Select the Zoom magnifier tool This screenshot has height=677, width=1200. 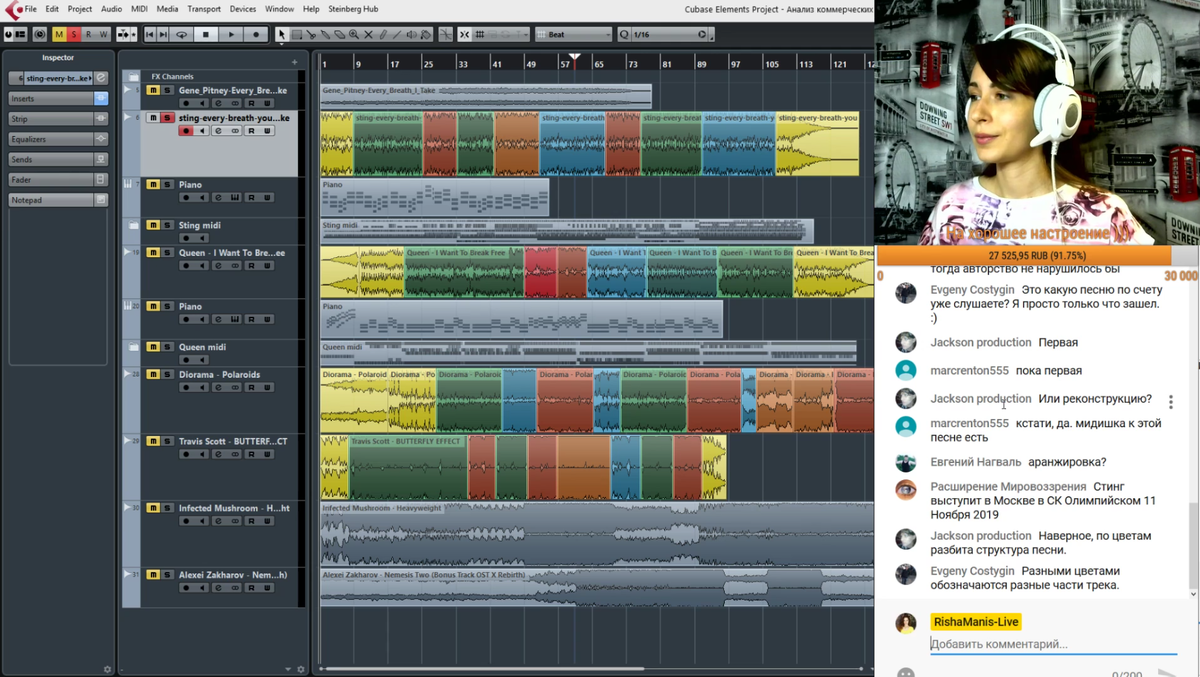click(354, 34)
